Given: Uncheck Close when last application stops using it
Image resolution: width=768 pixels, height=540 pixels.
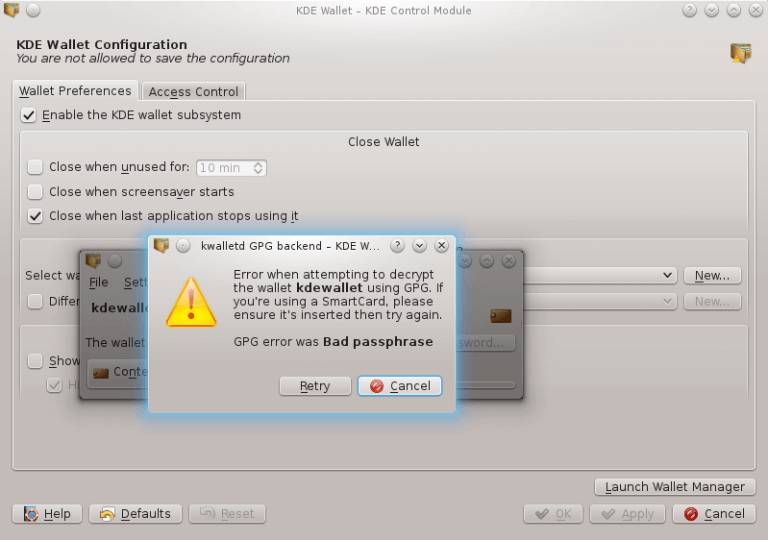Looking at the screenshot, I should pos(35,216).
